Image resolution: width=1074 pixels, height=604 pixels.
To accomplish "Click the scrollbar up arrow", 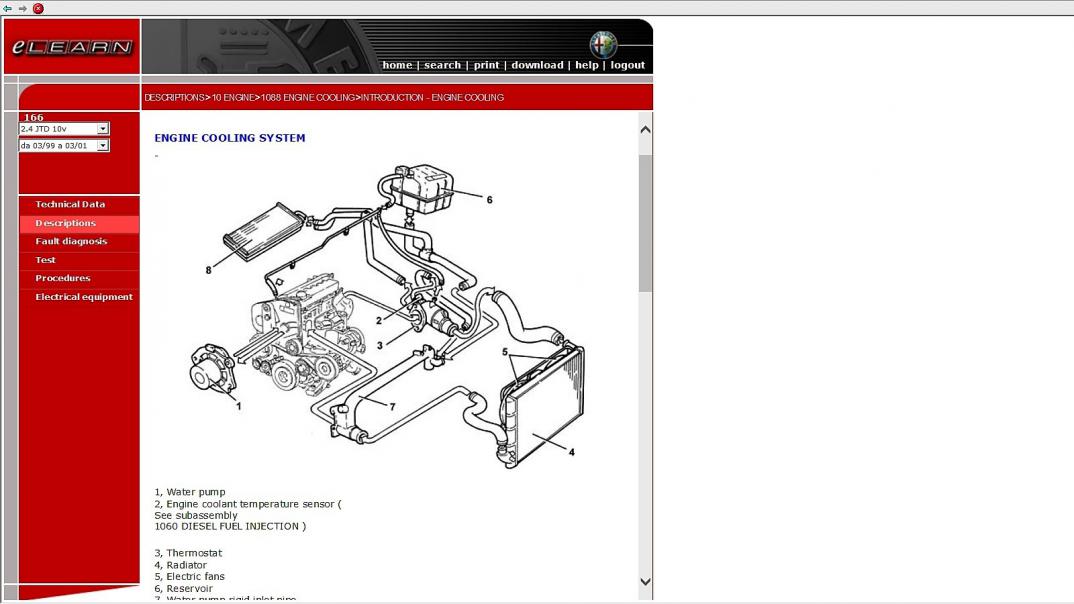I will pos(645,129).
